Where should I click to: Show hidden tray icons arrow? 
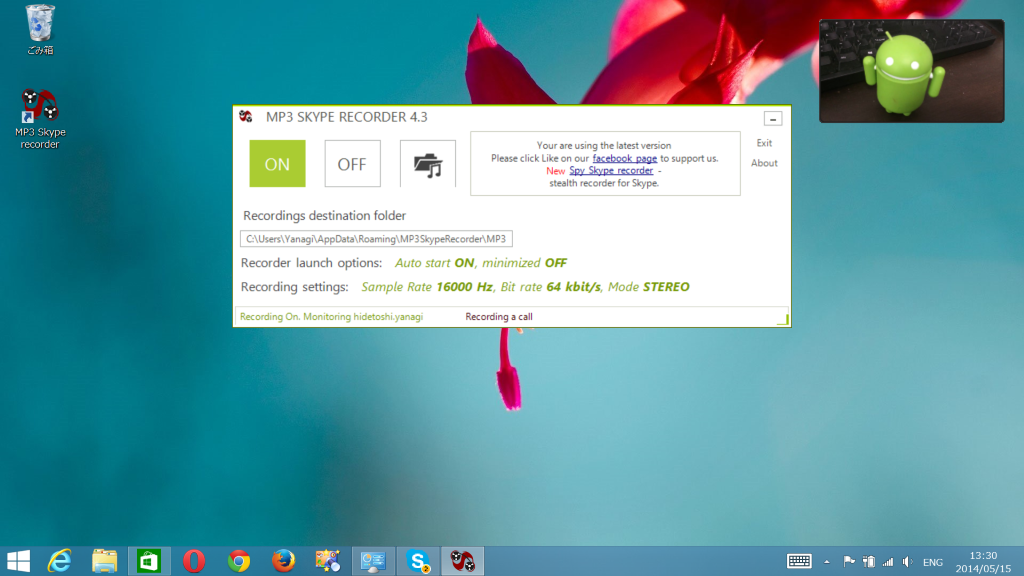pos(827,562)
